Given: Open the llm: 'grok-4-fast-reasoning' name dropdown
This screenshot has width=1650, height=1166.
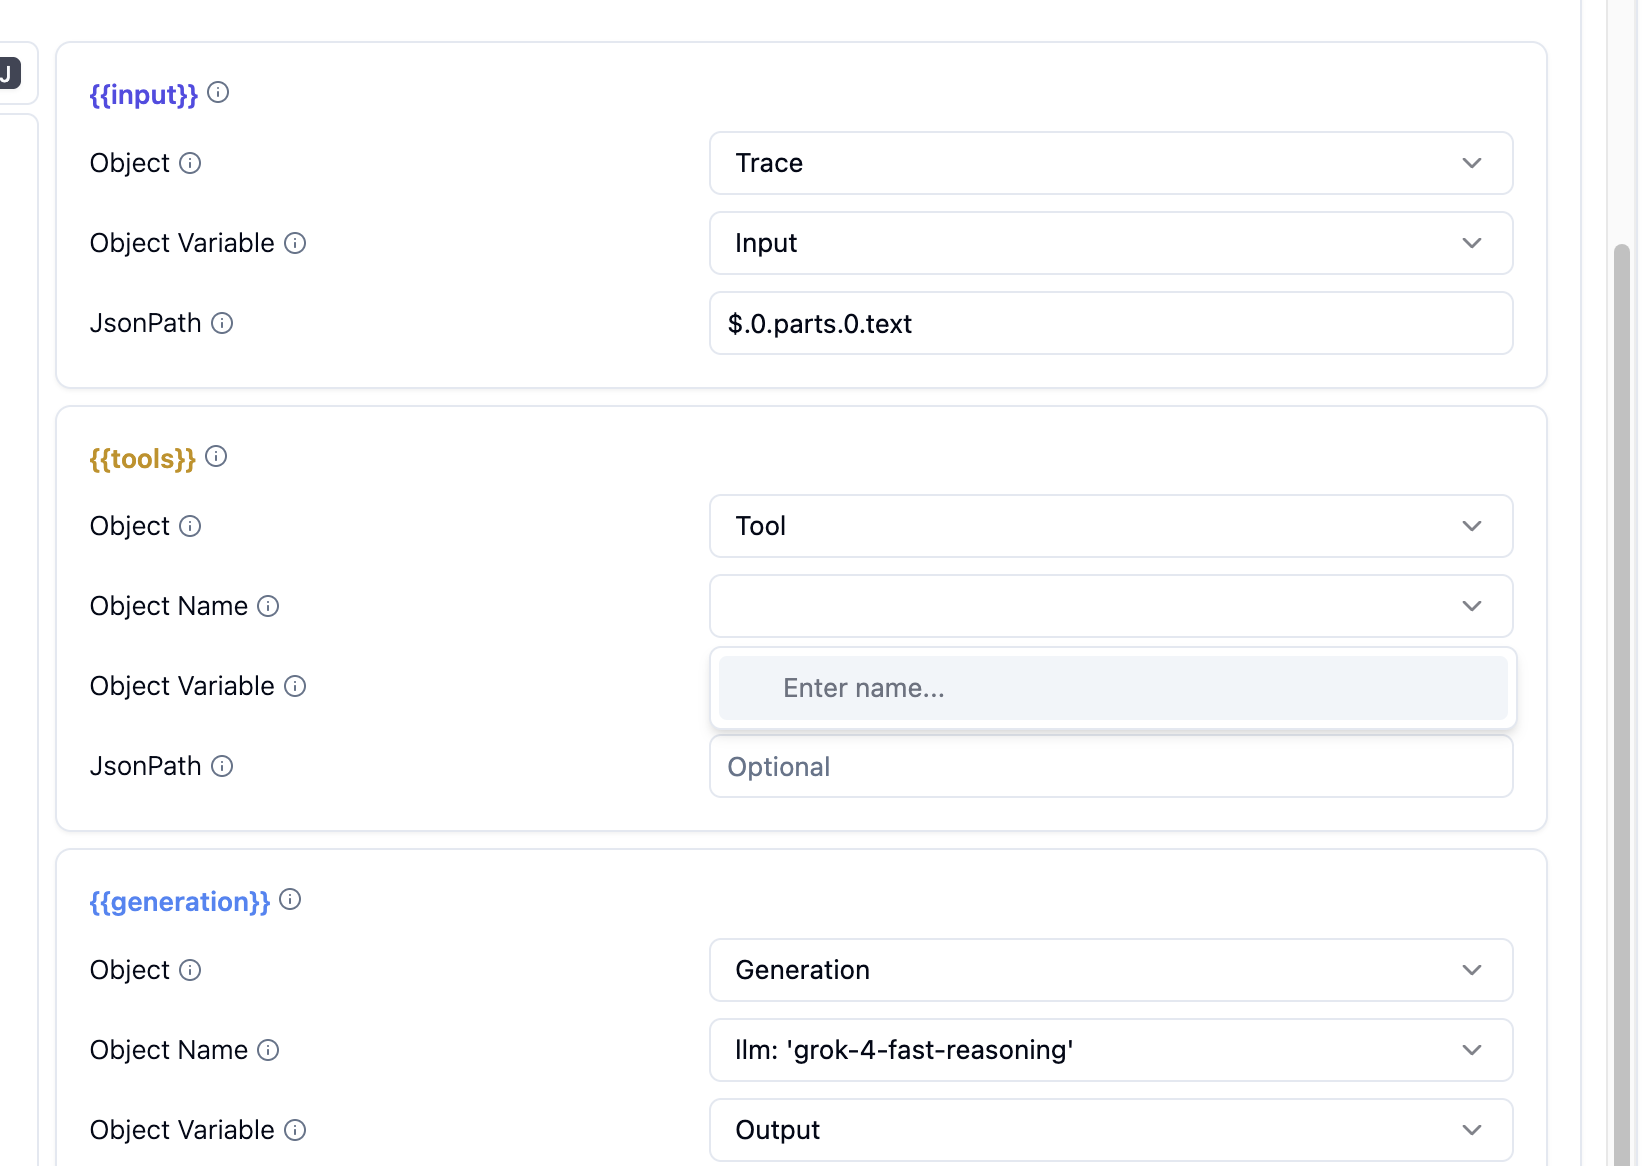Looking at the screenshot, I should click(1110, 1050).
